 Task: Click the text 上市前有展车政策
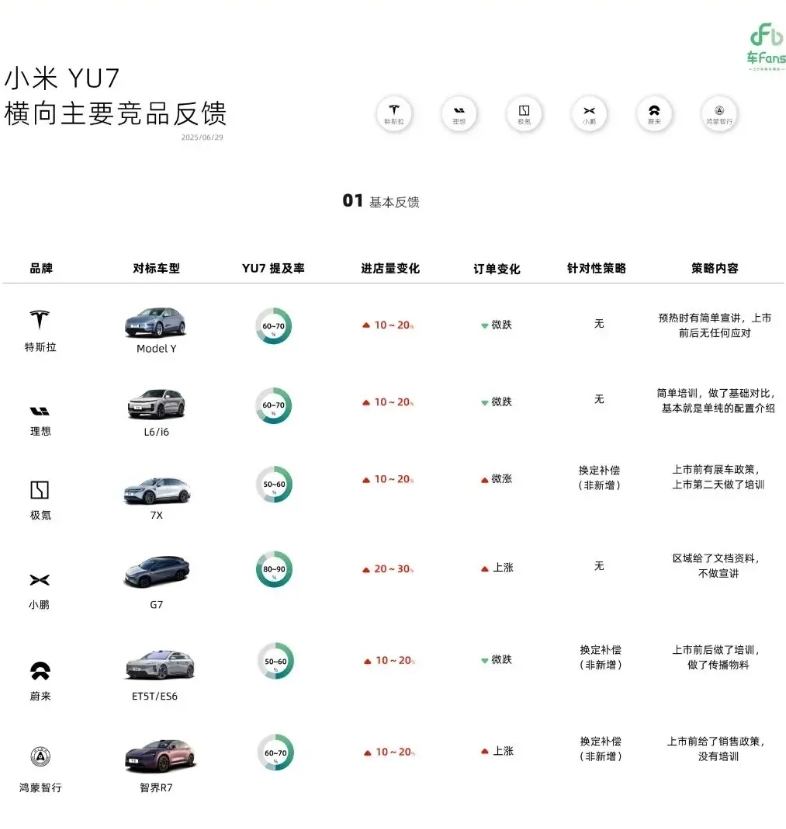(716, 469)
